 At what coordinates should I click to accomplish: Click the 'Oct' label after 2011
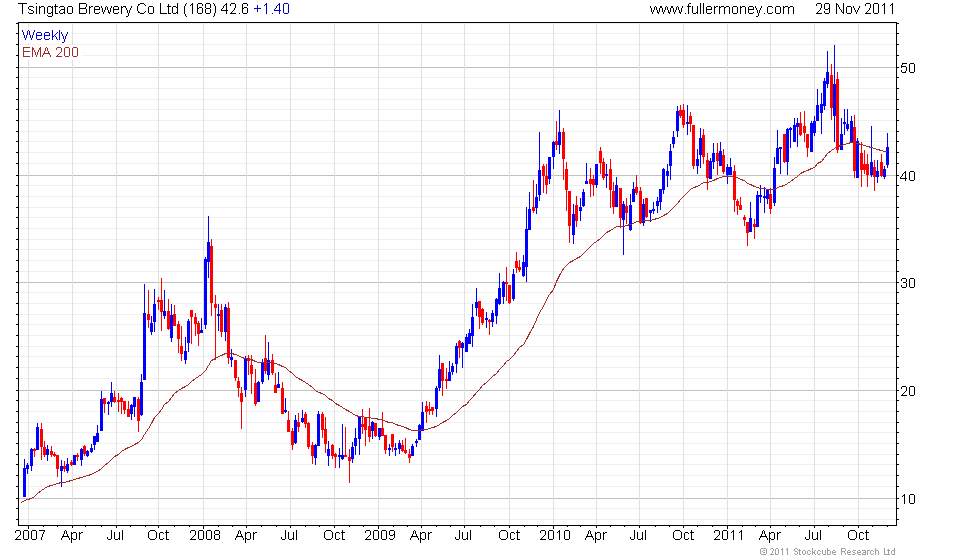click(858, 536)
